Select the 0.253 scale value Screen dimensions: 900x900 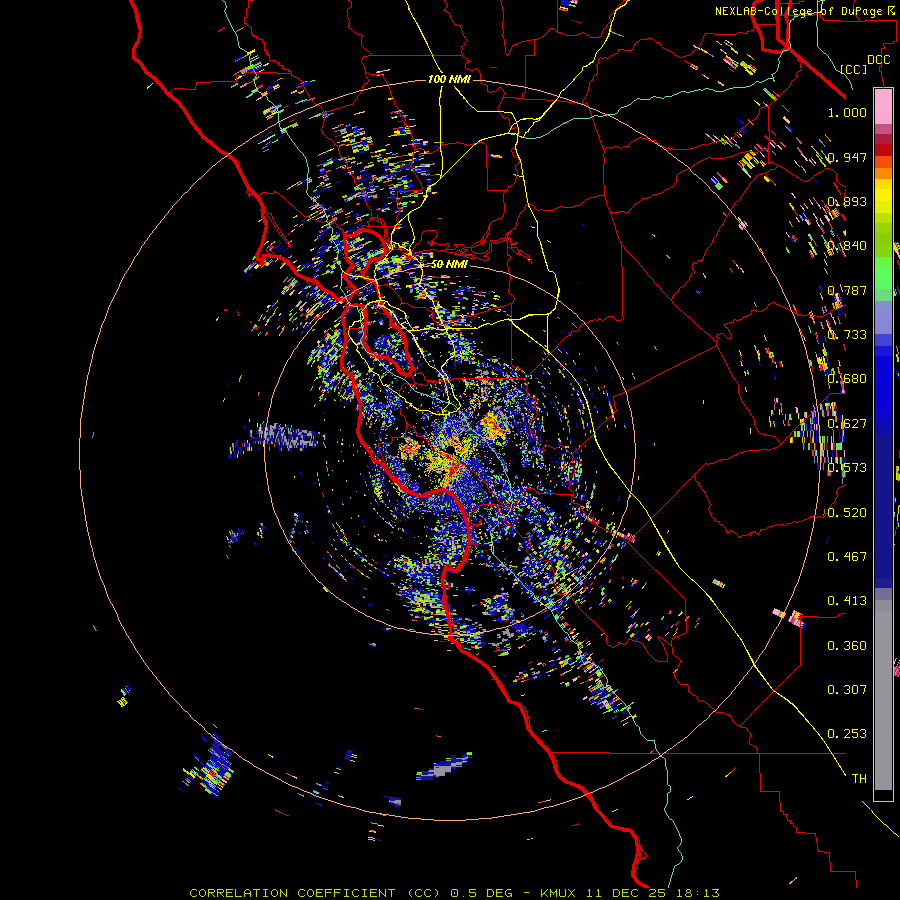click(x=847, y=734)
